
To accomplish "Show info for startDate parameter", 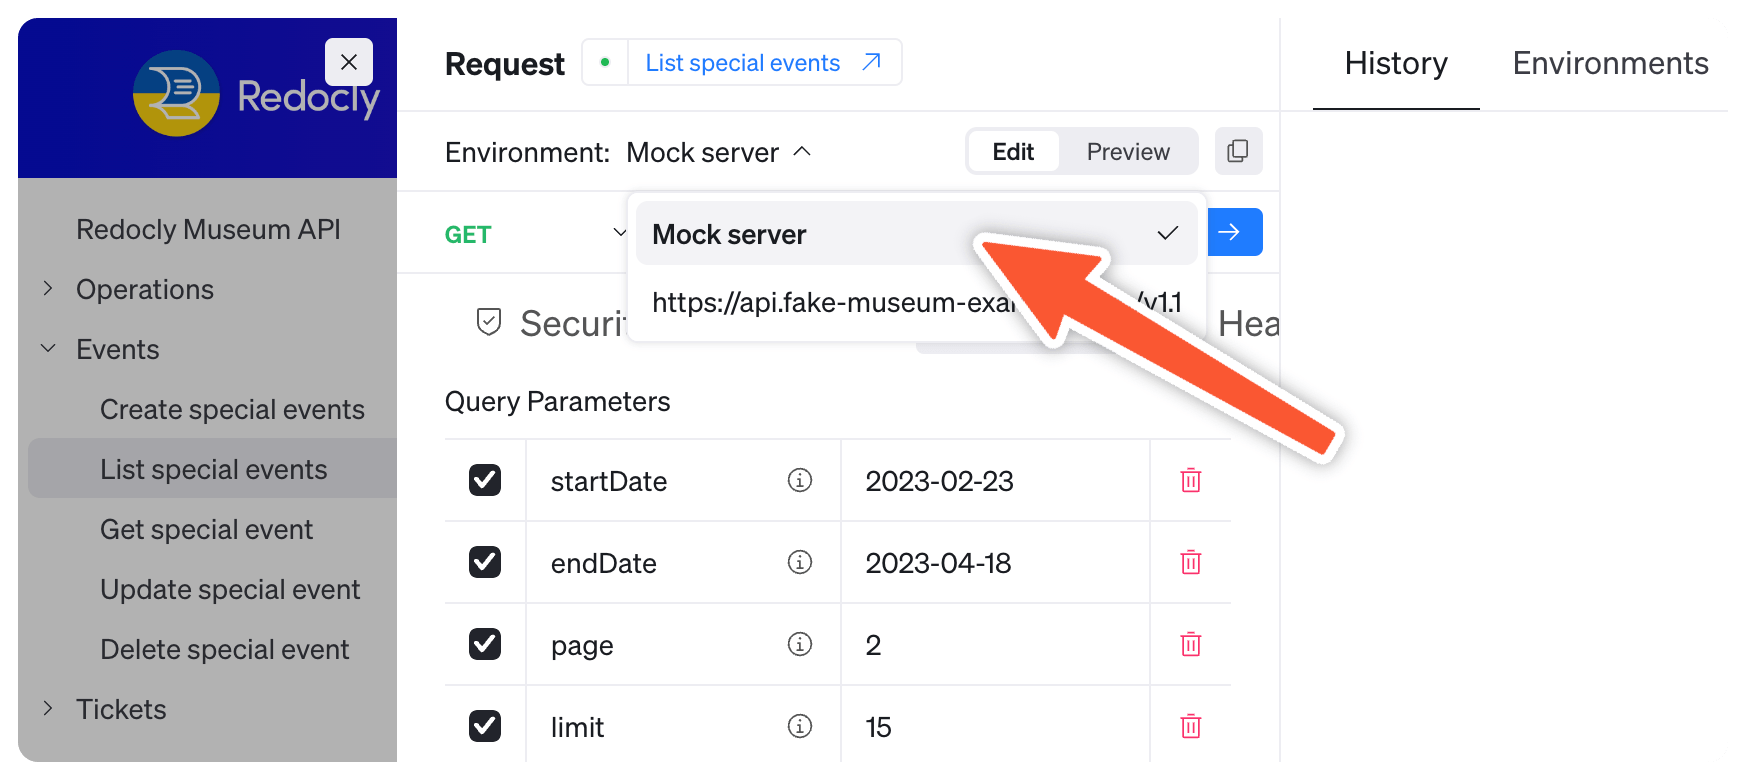I will [x=800, y=480].
